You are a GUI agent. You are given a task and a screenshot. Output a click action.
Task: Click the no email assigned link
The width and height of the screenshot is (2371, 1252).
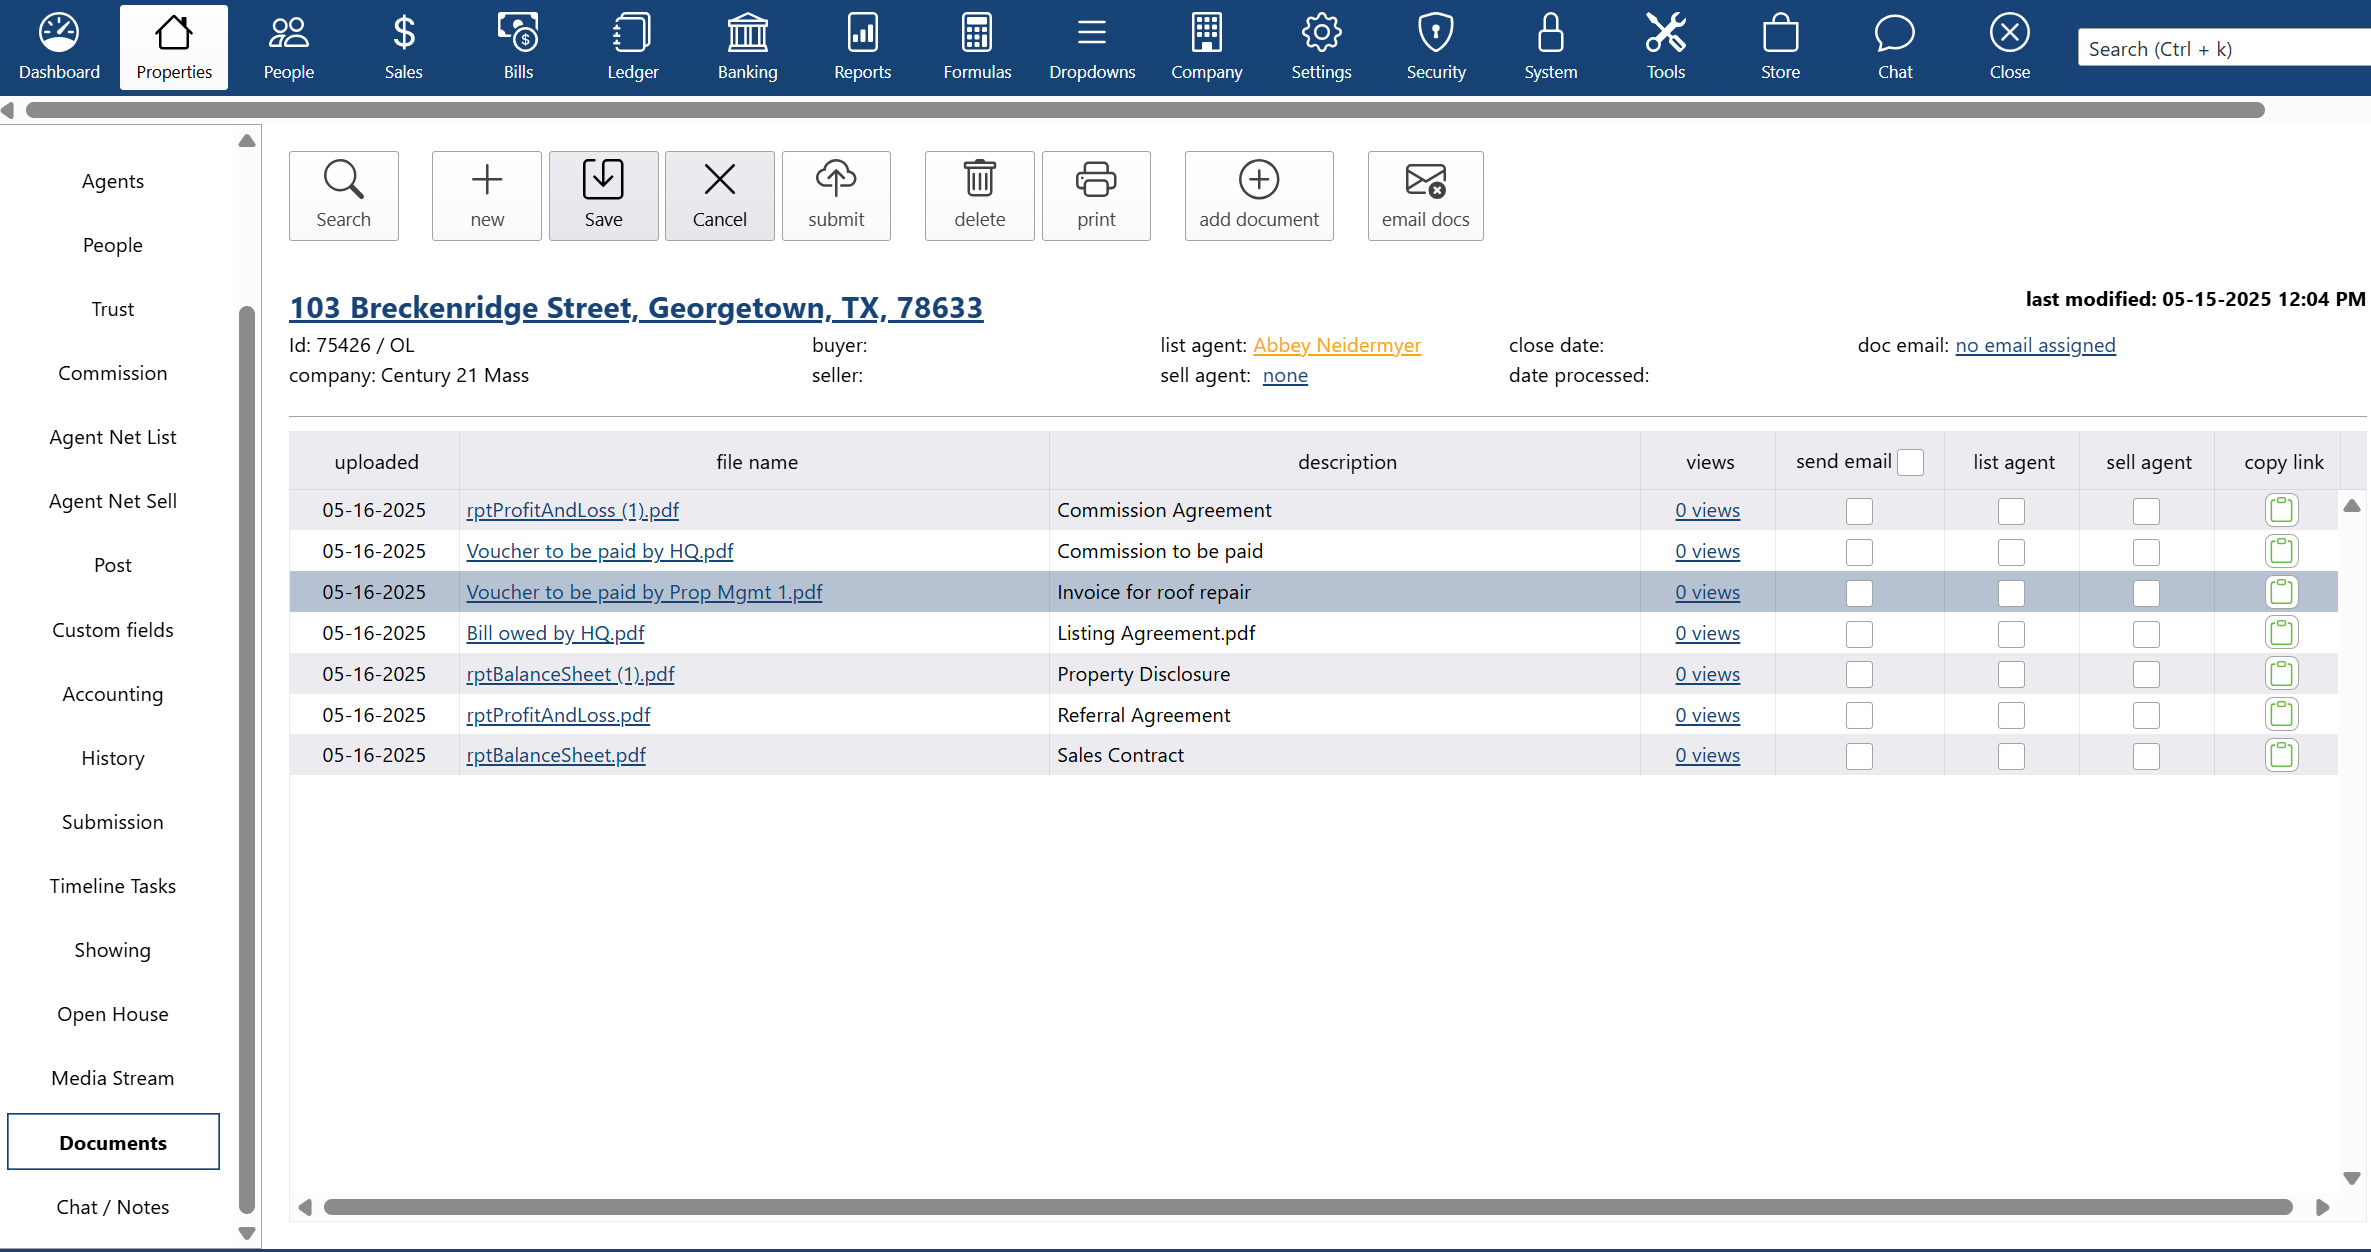[2035, 345]
